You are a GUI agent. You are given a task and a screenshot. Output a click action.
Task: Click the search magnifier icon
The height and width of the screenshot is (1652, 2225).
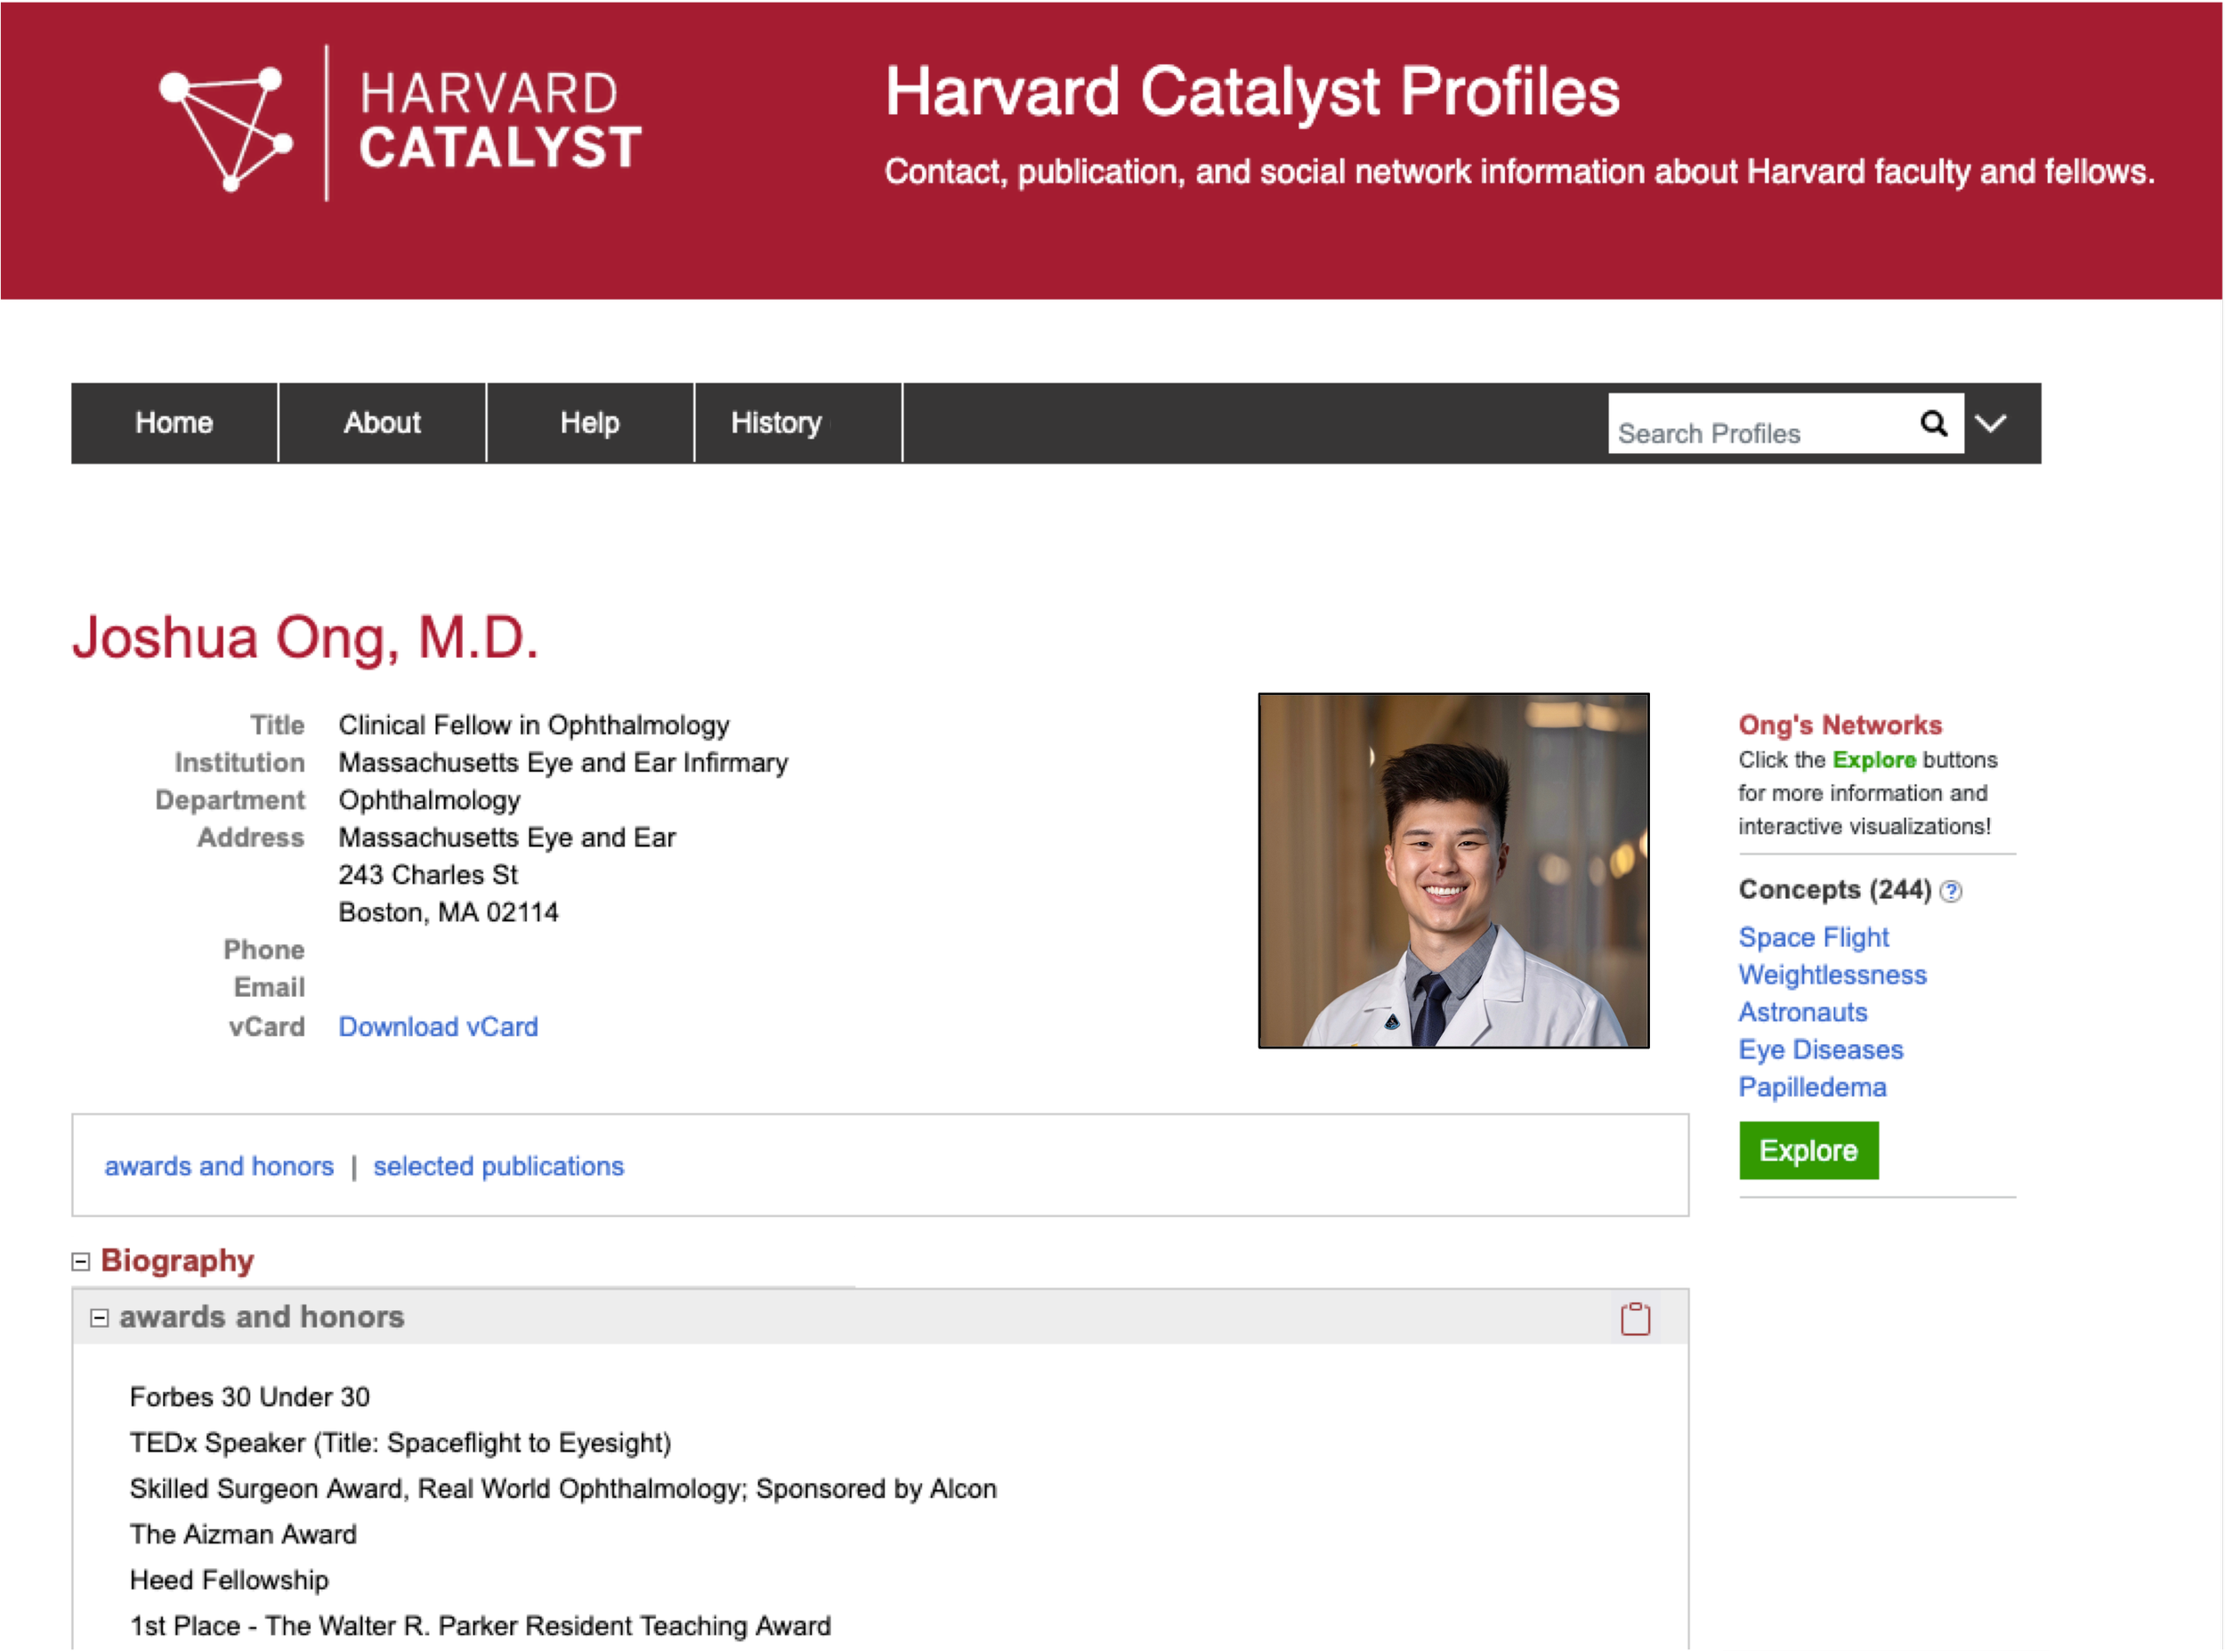click(x=1933, y=424)
